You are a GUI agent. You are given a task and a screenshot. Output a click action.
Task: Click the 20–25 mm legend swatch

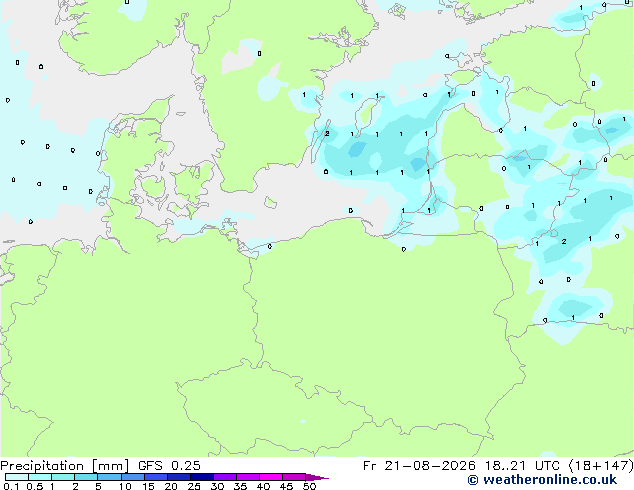pyautogui.click(x=178, y=477)
